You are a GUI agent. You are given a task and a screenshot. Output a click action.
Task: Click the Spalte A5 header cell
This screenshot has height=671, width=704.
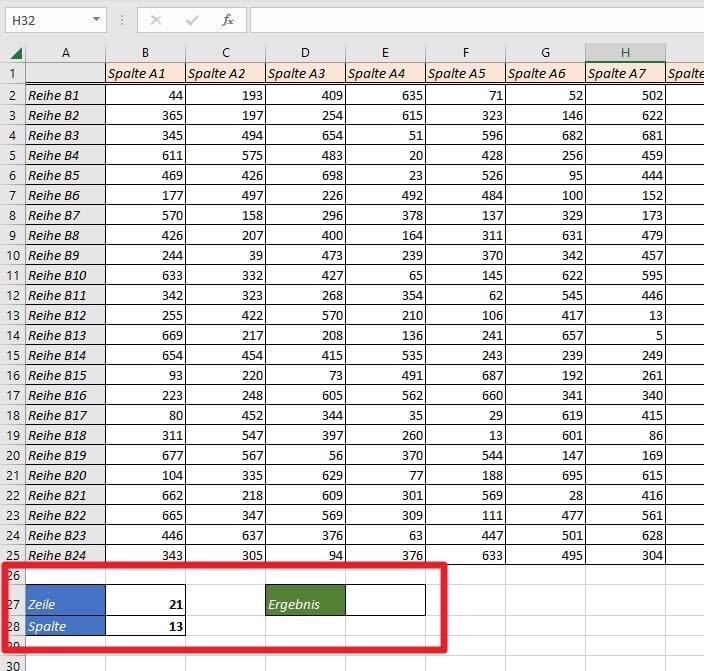tap(466, 73)
